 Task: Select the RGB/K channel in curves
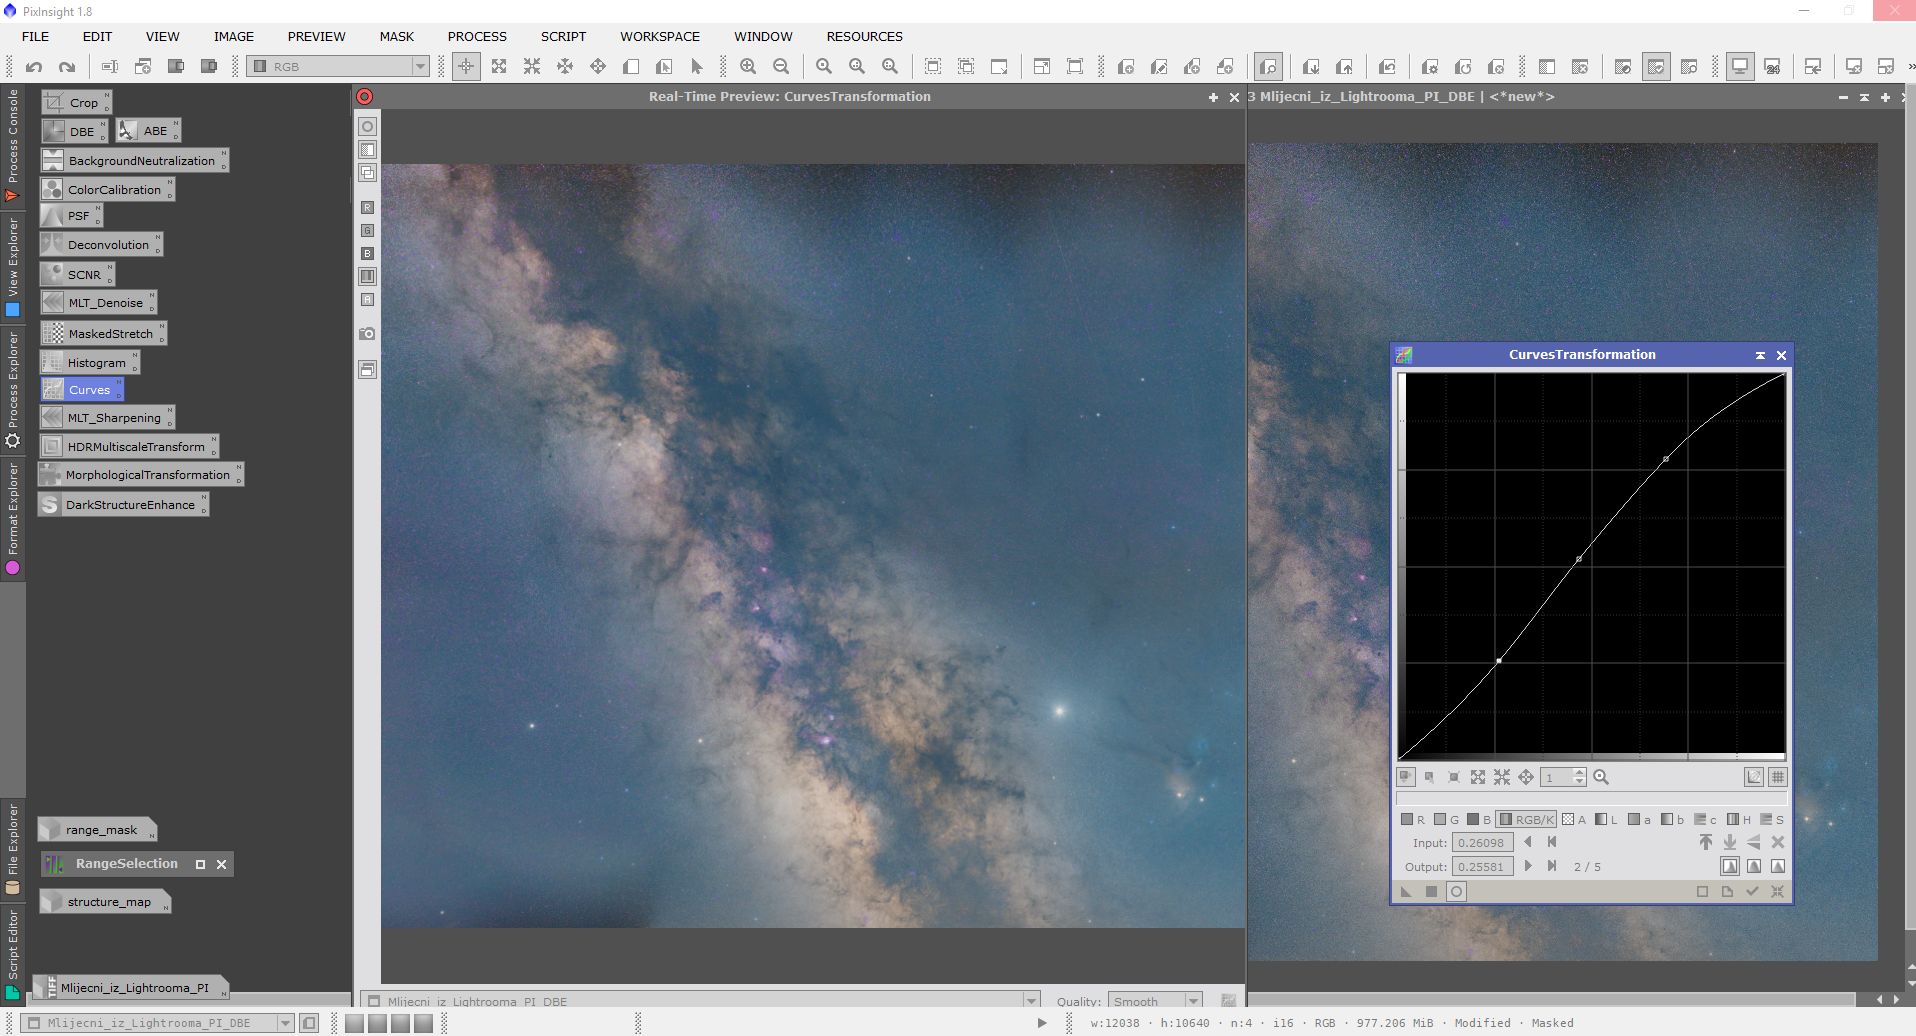coord(1526,819)
